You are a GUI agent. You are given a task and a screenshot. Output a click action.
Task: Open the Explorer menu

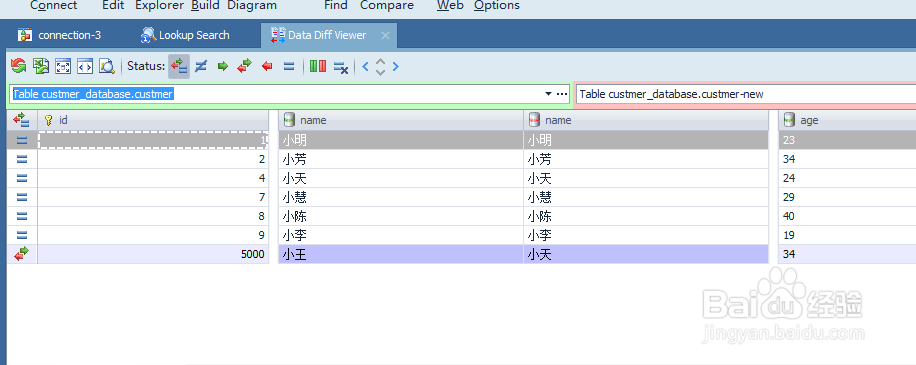pos(160,6)
